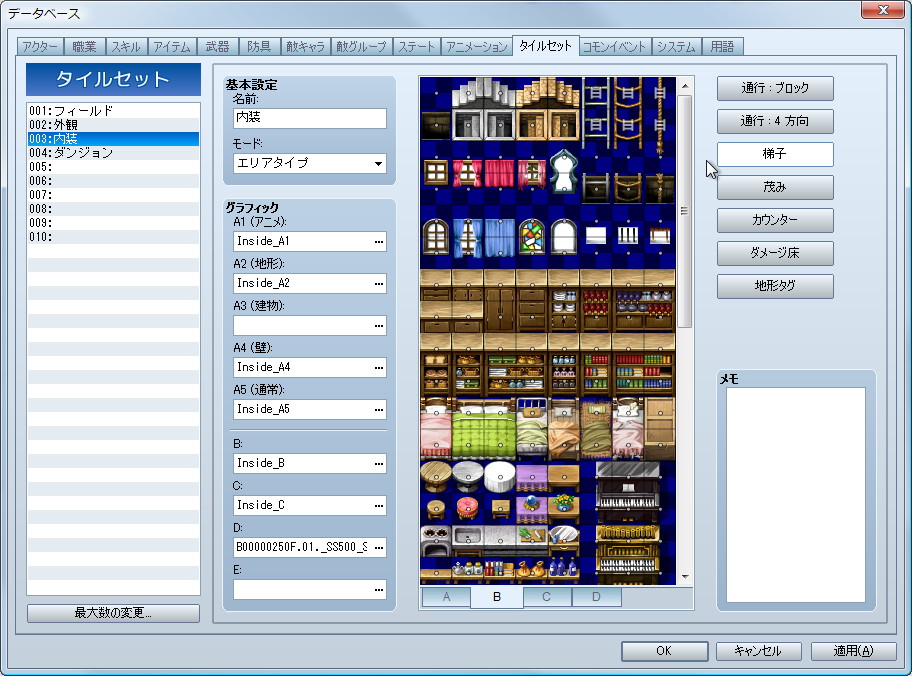Select tileset 002:外観

[113, 124]
